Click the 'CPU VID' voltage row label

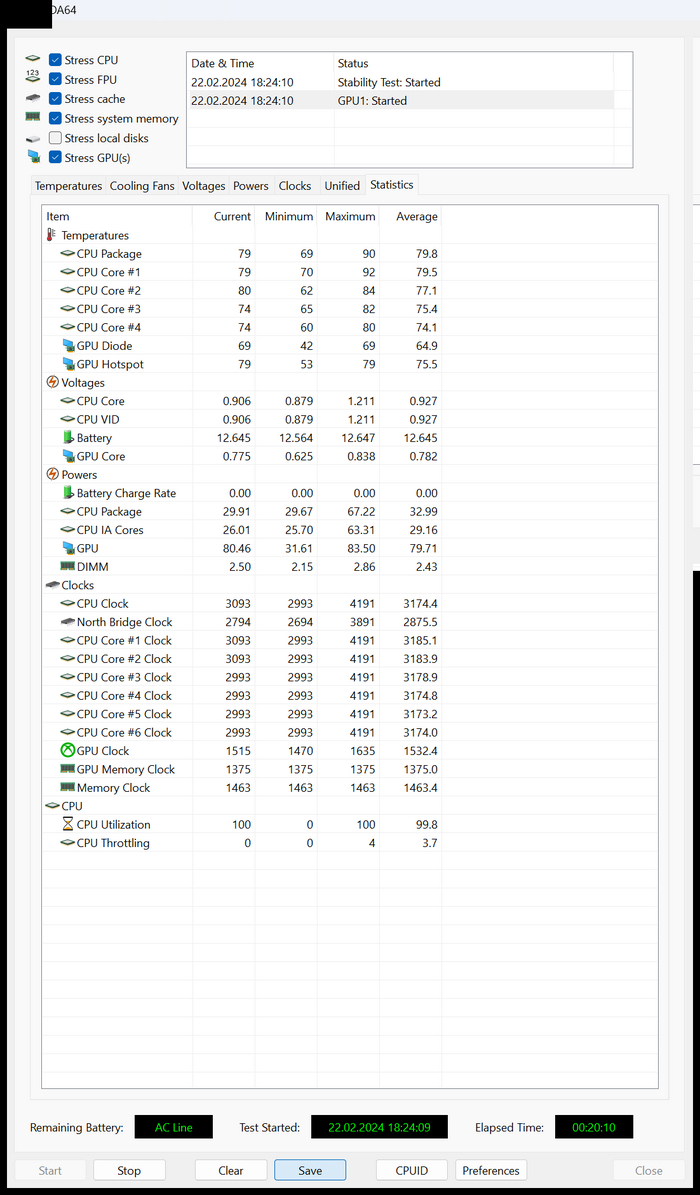(x=99, y=419)
